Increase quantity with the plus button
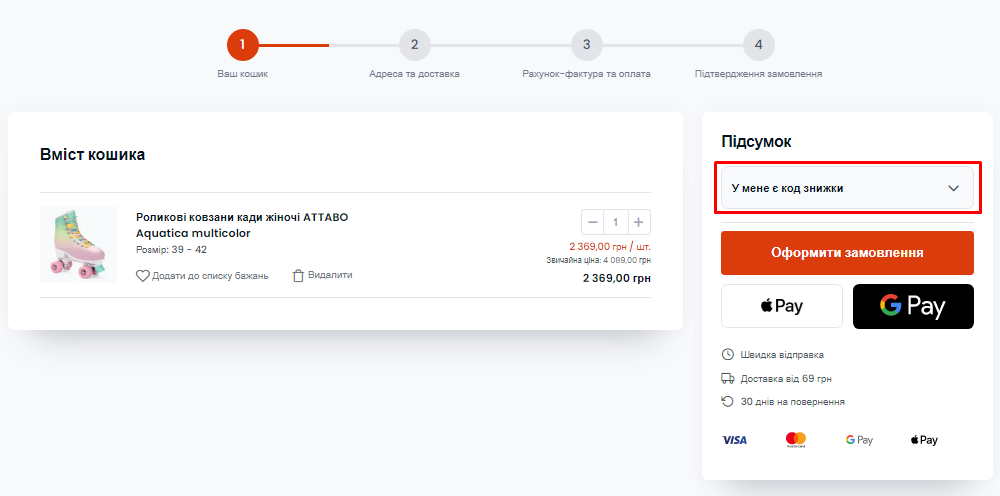 click(639, 222)
